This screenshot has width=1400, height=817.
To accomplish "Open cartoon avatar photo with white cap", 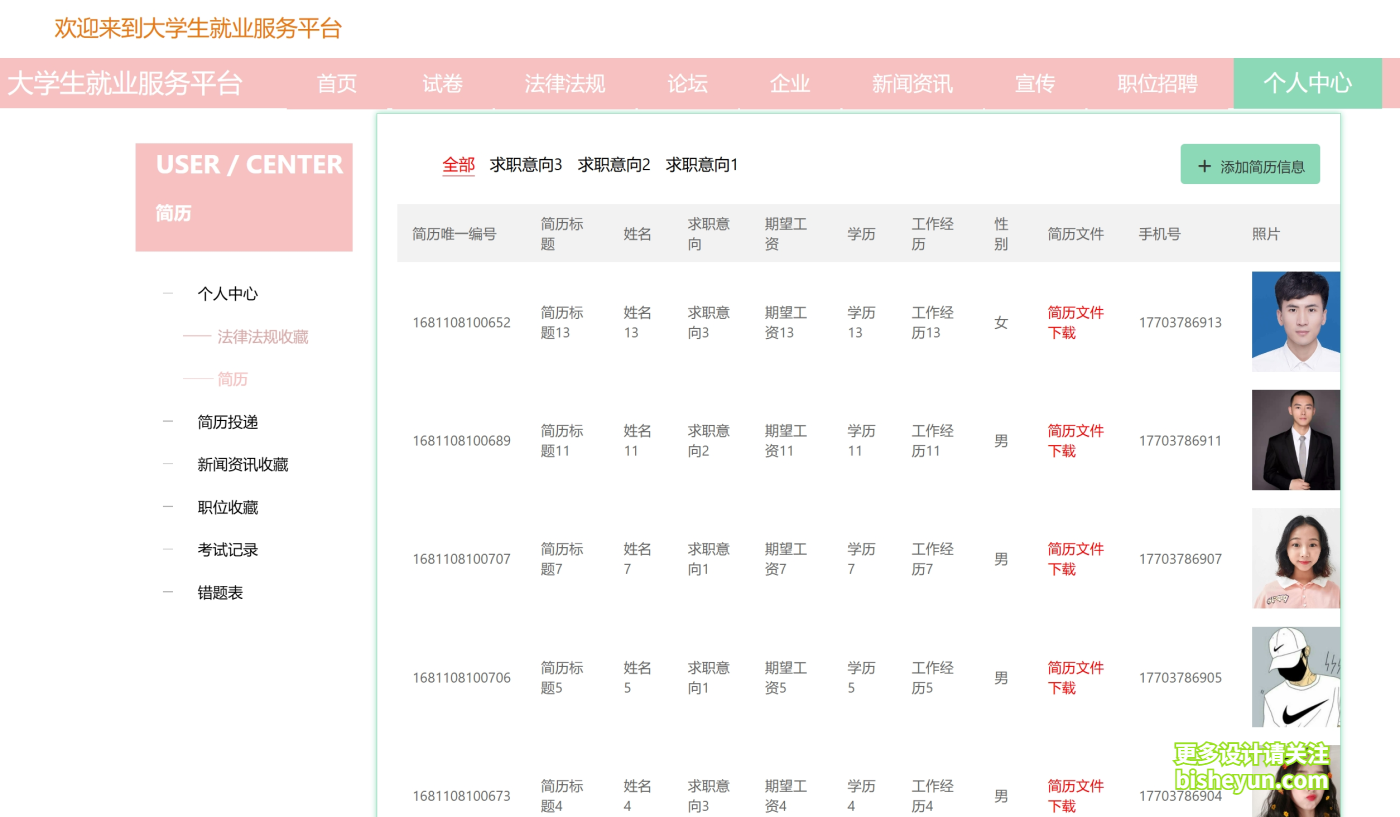I will [1295, 677].
